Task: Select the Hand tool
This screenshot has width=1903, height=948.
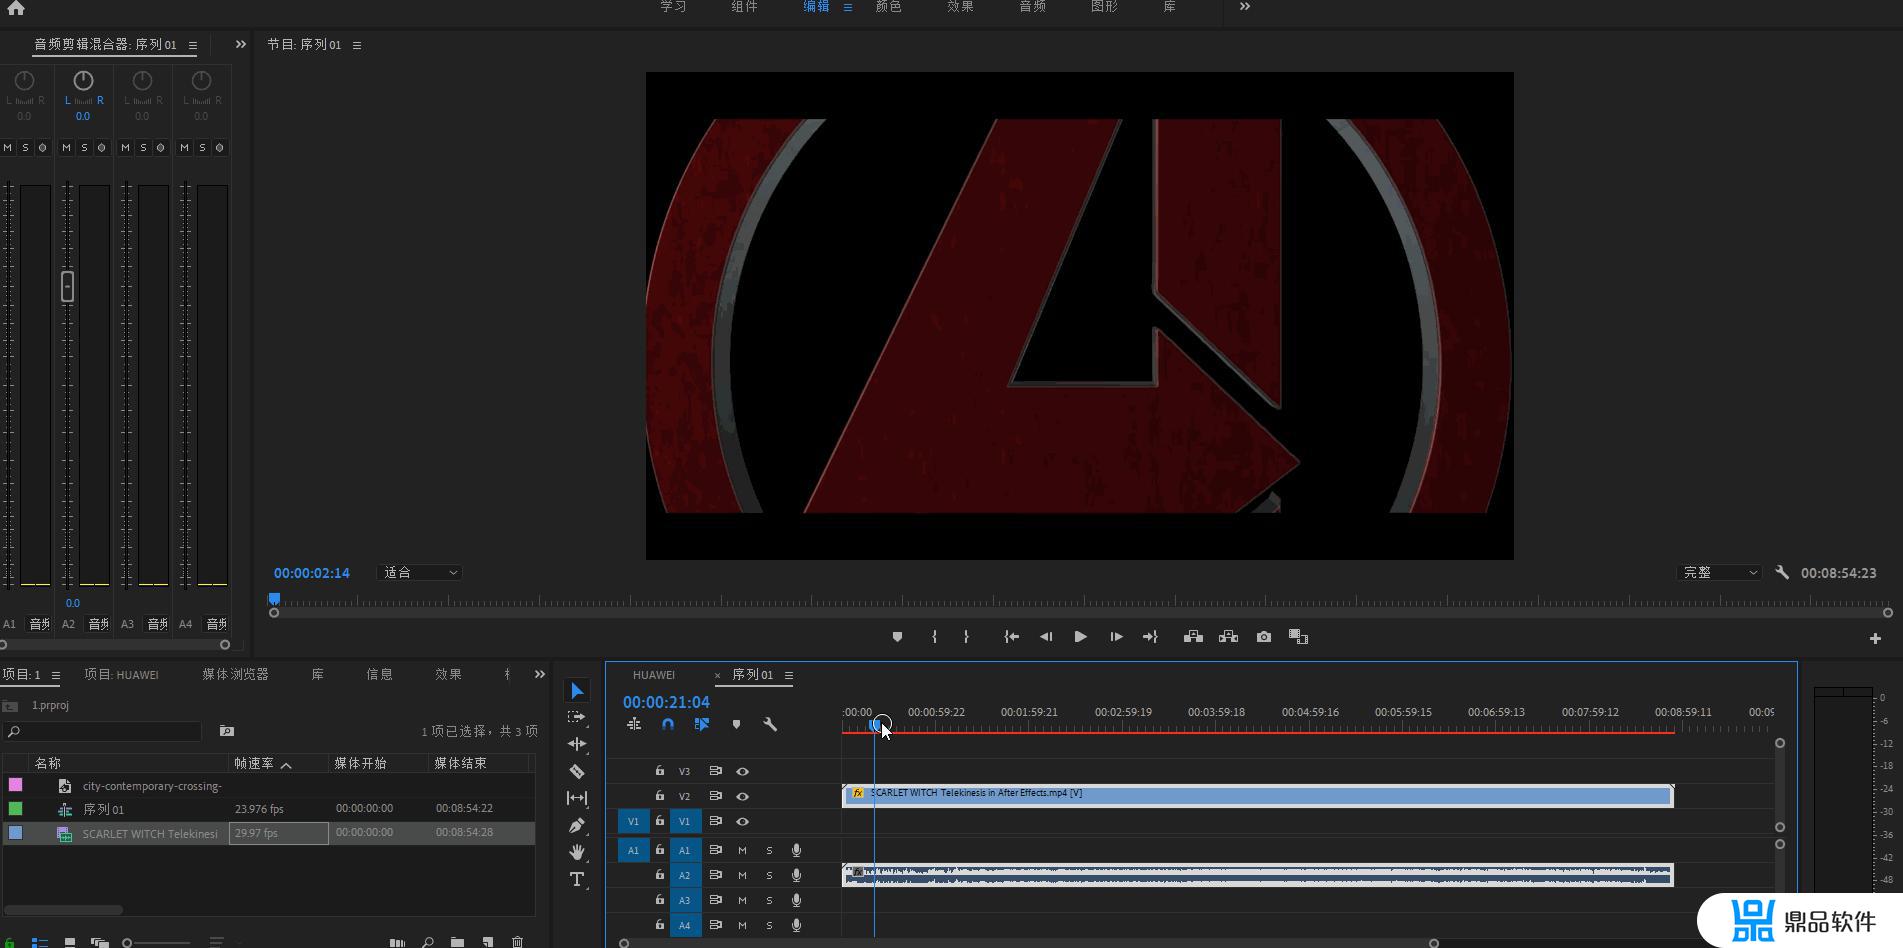Action: (577, 852)
